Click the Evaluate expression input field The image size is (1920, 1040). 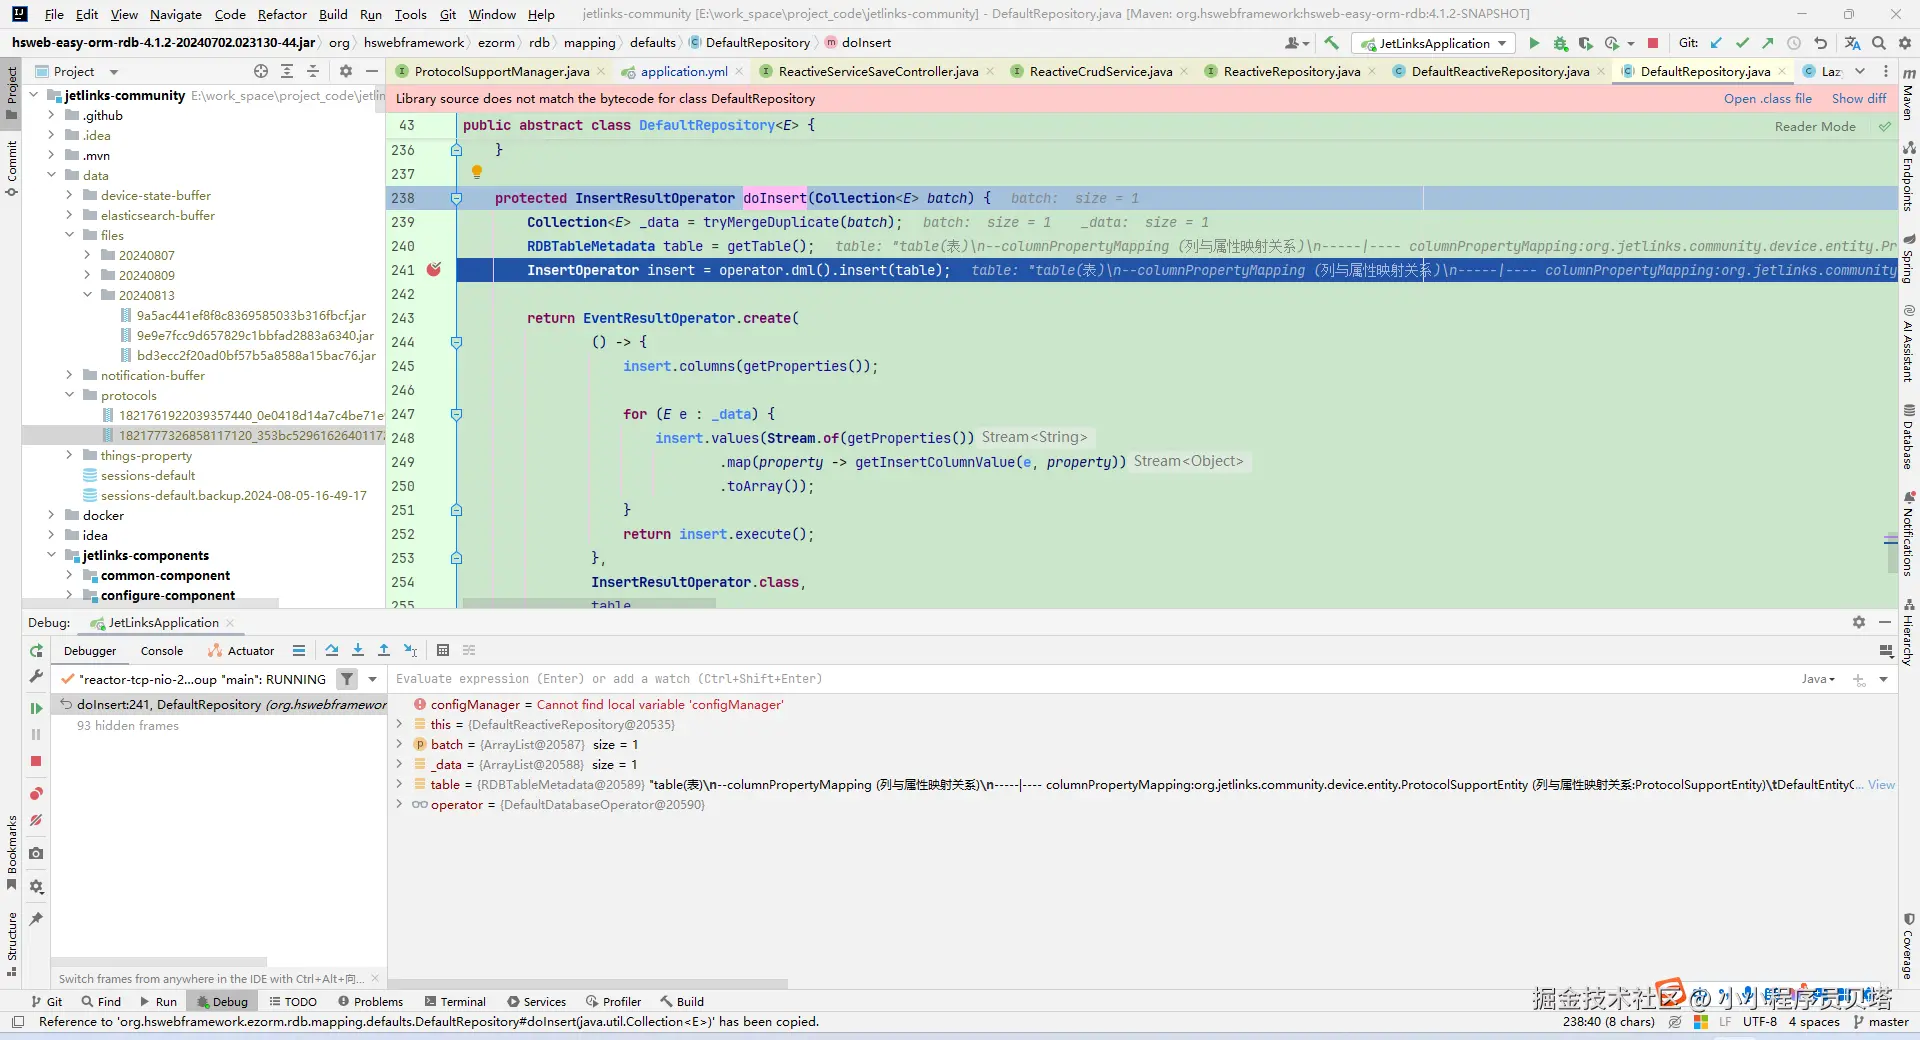(x=1090, y=679)
